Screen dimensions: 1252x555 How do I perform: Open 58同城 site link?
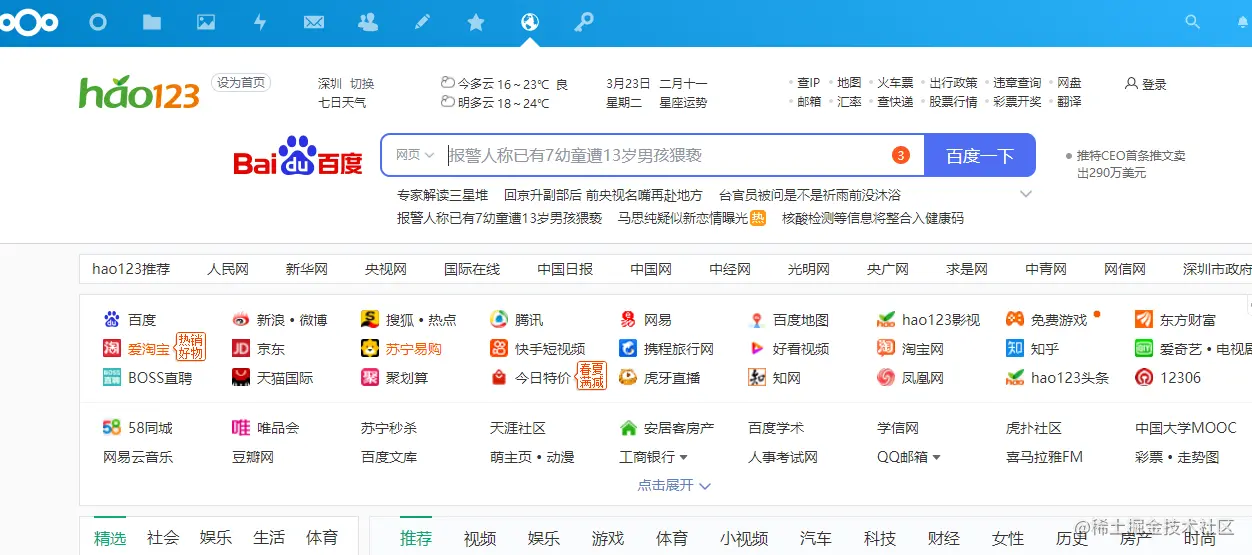(138, 428)
